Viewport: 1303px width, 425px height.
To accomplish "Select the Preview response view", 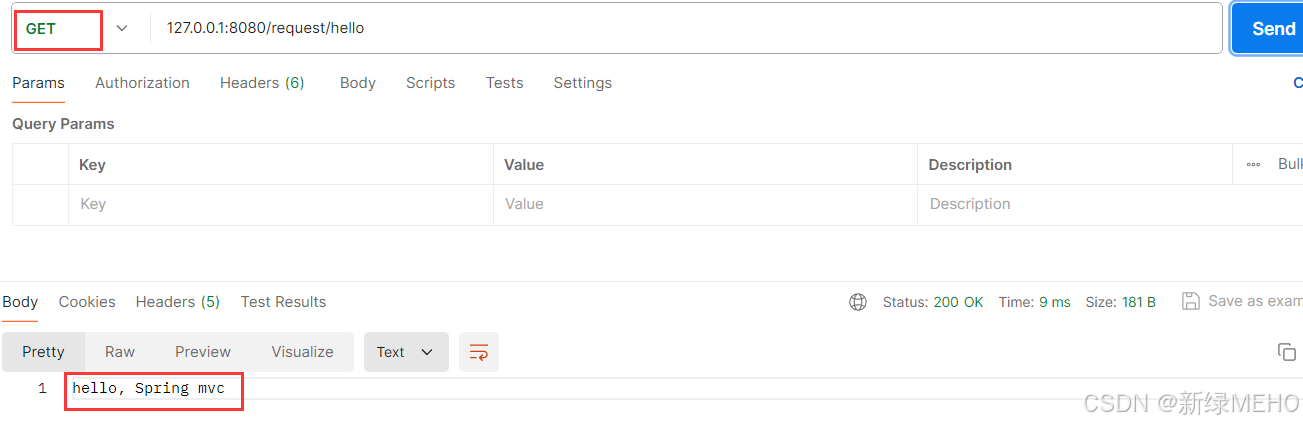I will 203,352.
